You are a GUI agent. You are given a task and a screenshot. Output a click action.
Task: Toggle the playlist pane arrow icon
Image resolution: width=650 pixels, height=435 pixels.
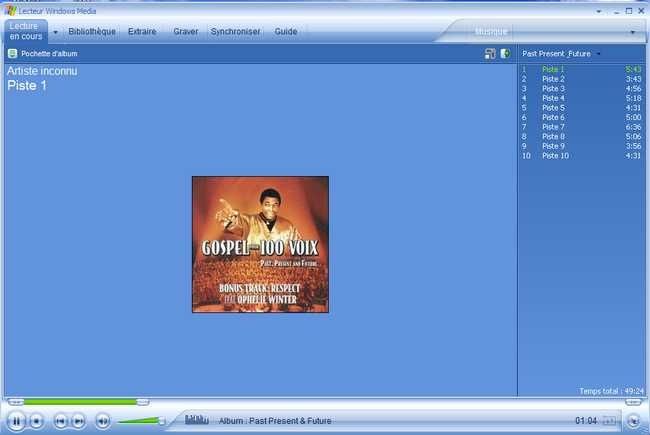click(505, 53)
